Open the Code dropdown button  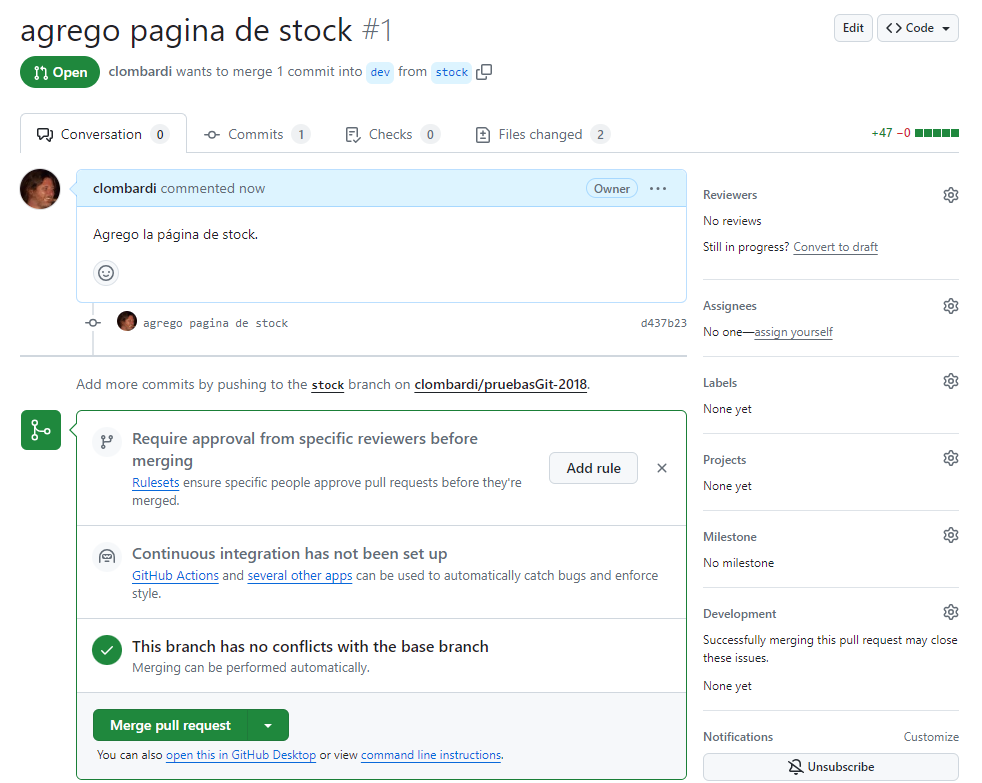coord(917,28)
